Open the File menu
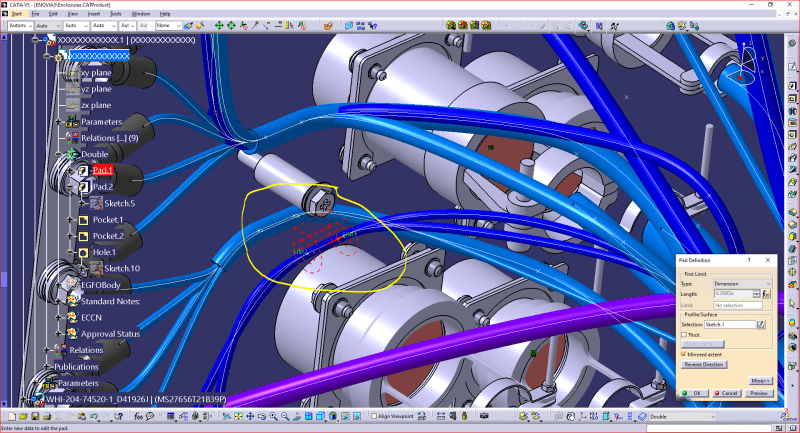This screenshot has height=433, width=800. pos(35,14)
